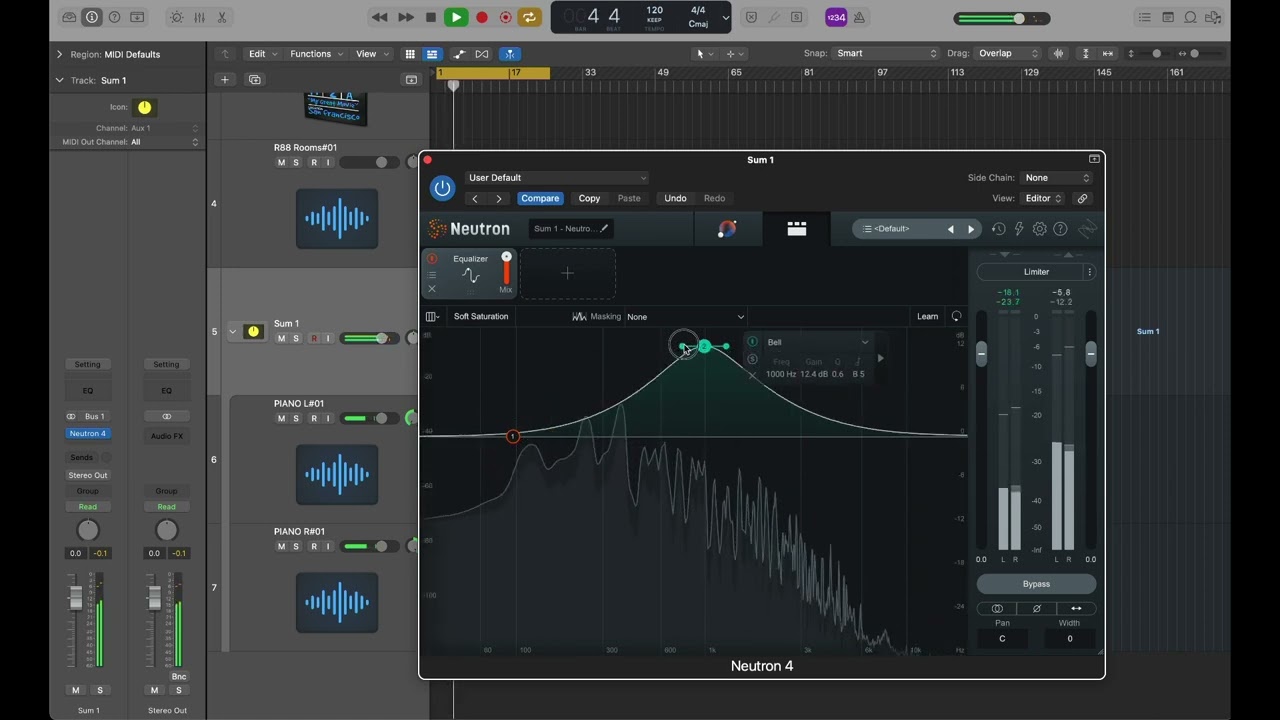Click the green Play button
The image size is (1280, 720).
click(x=456, y=17)
